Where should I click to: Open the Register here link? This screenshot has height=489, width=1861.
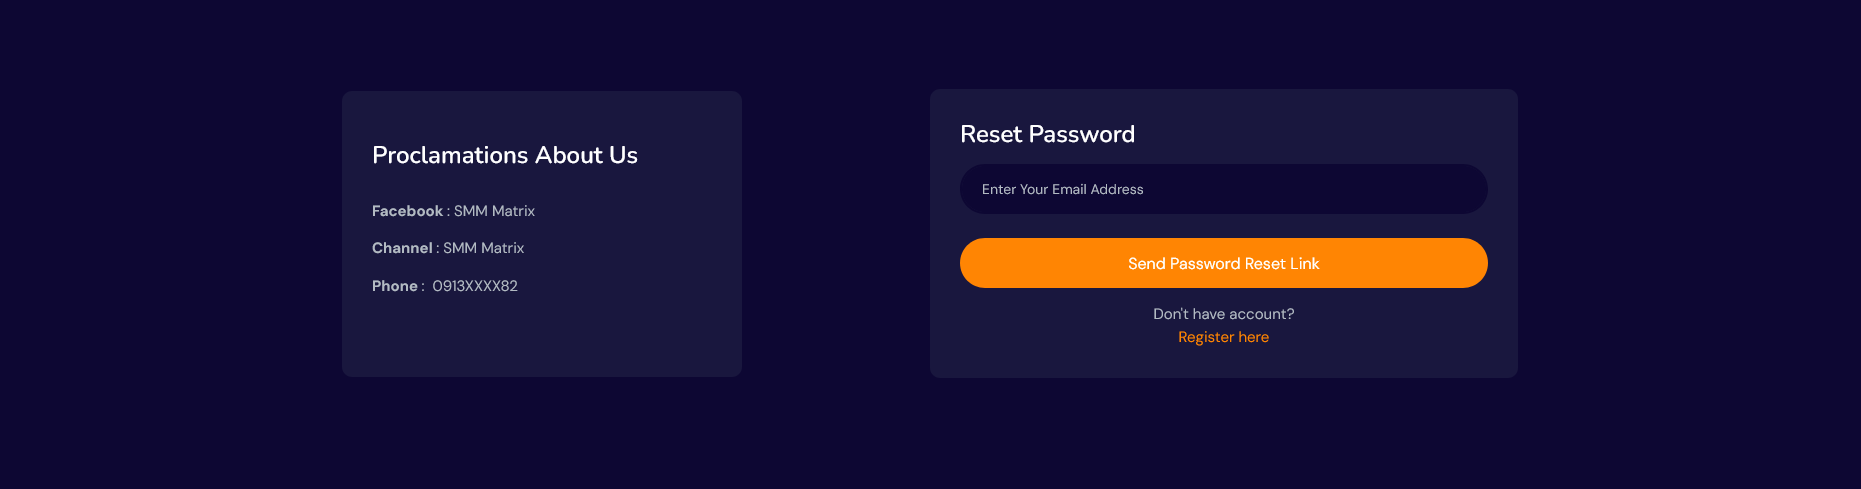[1223, 337]
